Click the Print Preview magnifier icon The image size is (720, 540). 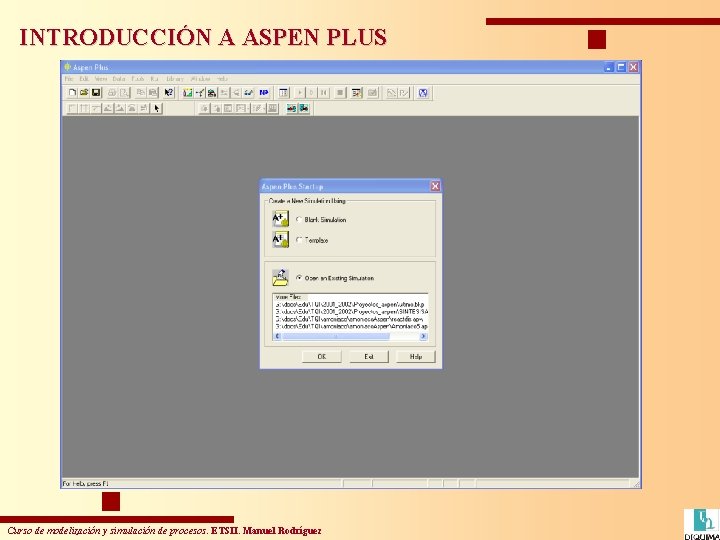(125, 93)
